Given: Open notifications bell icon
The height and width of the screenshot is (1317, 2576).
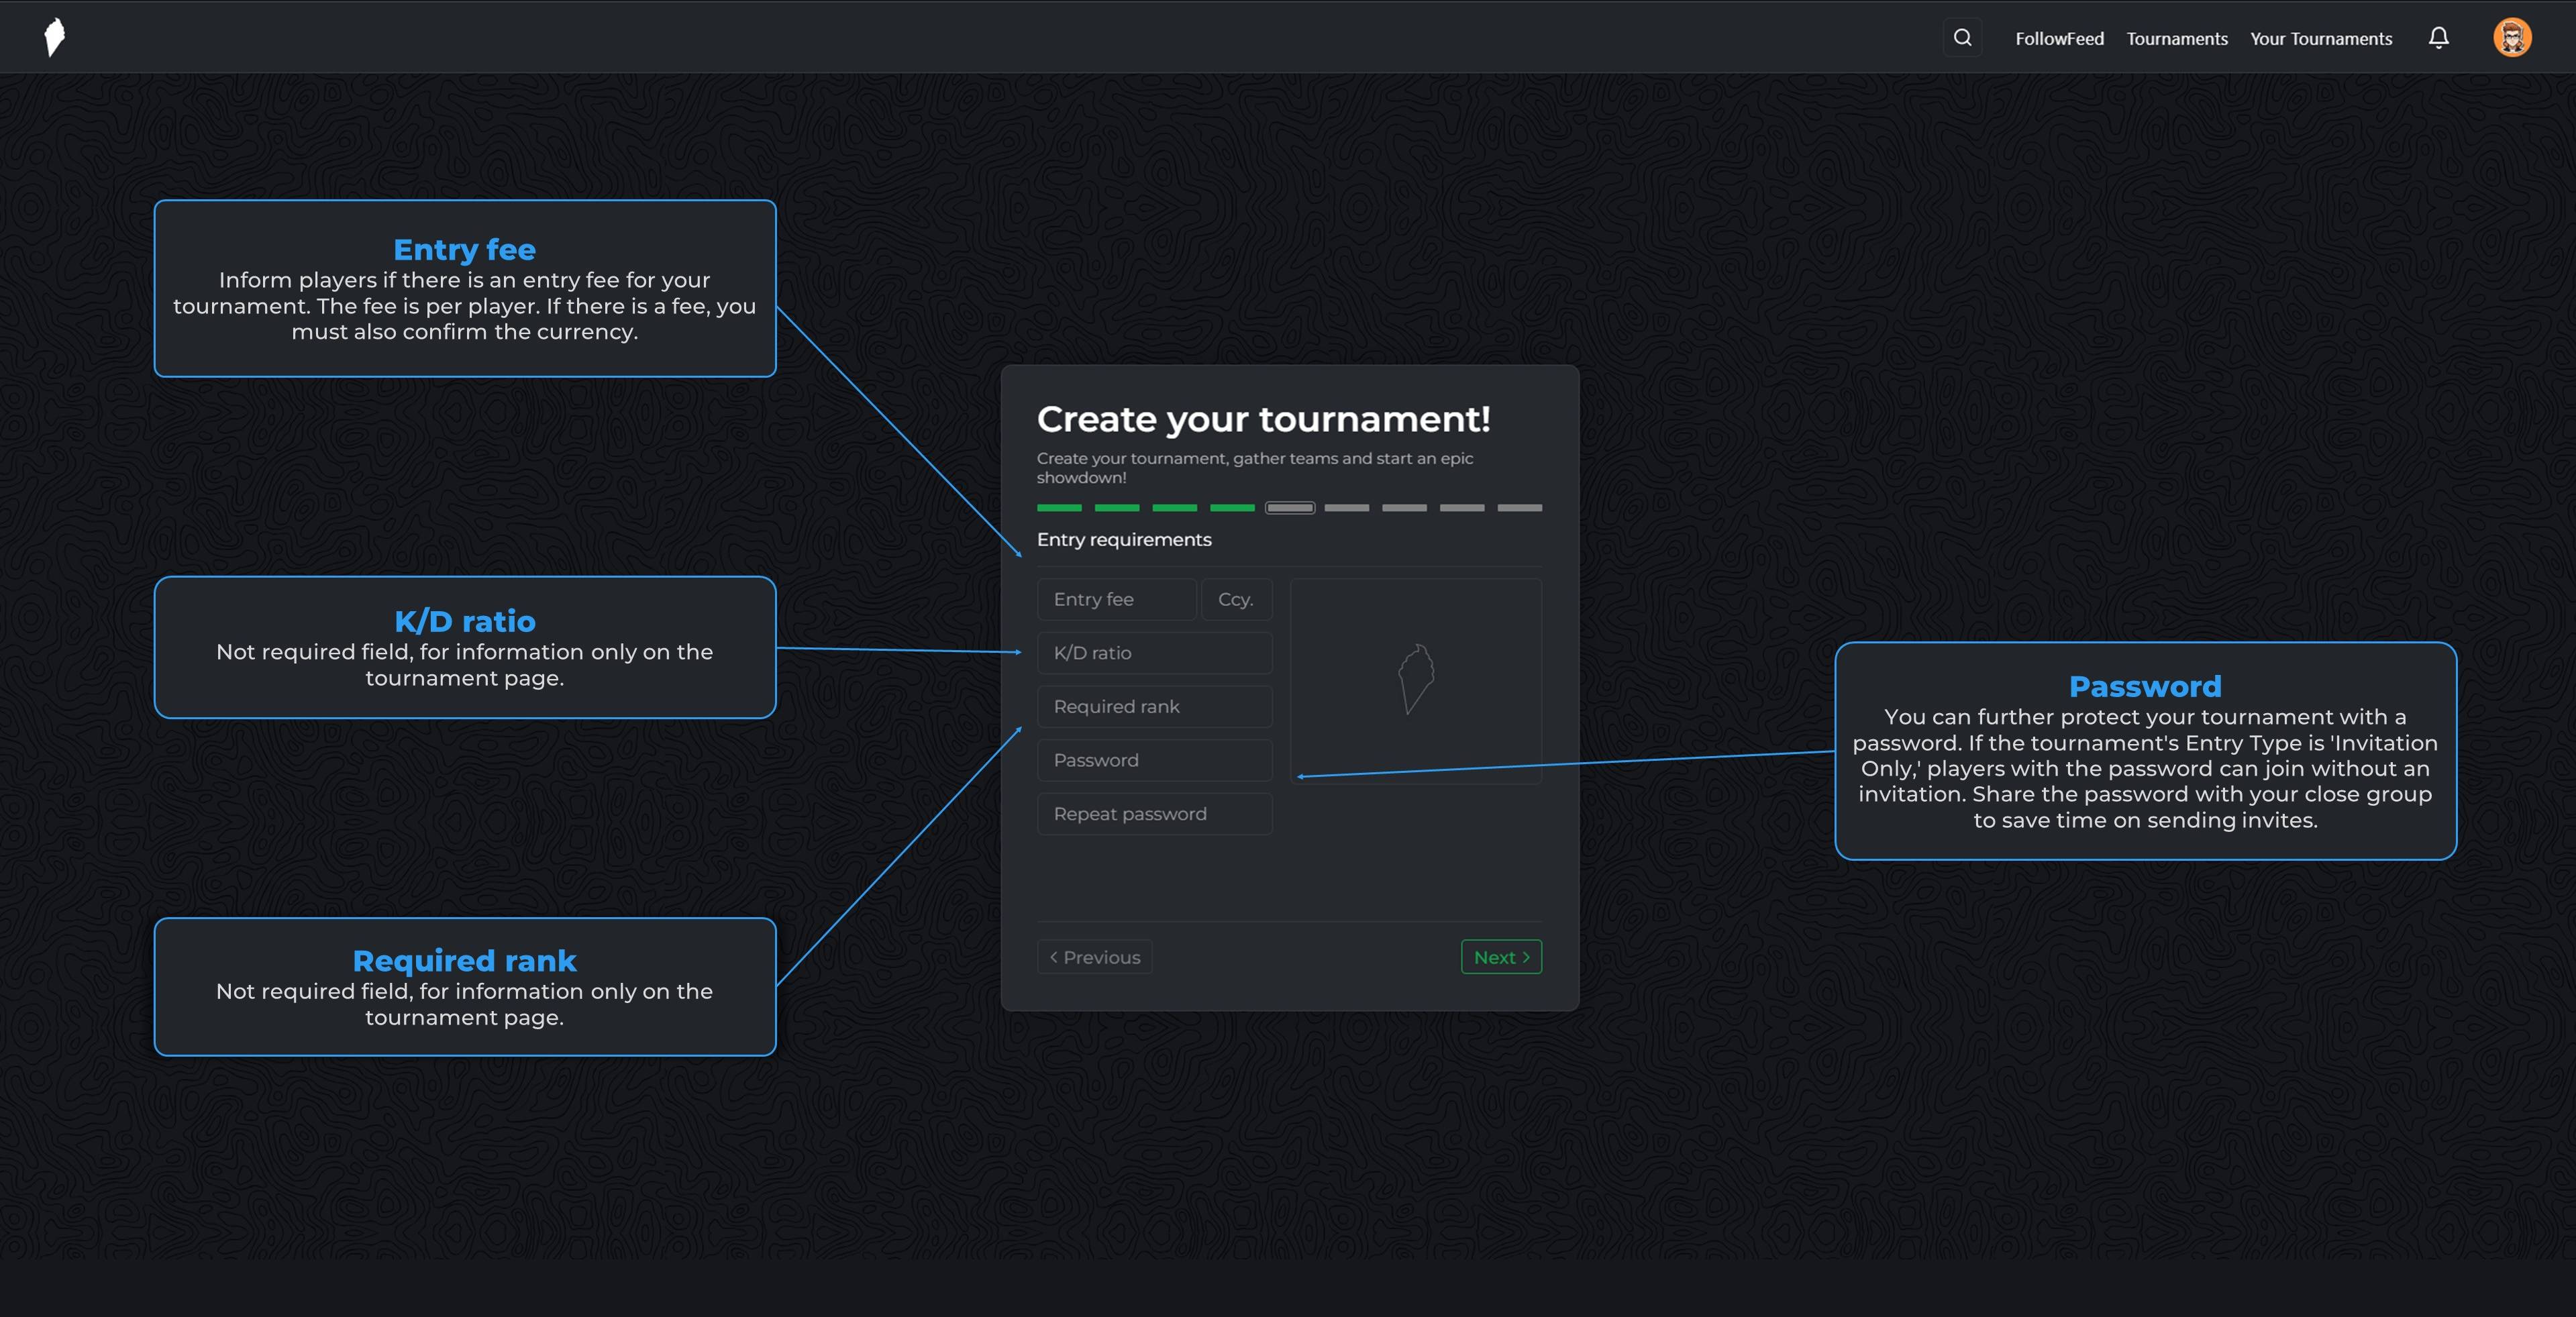Looking at the screenshot, I should coord(2438,38).
